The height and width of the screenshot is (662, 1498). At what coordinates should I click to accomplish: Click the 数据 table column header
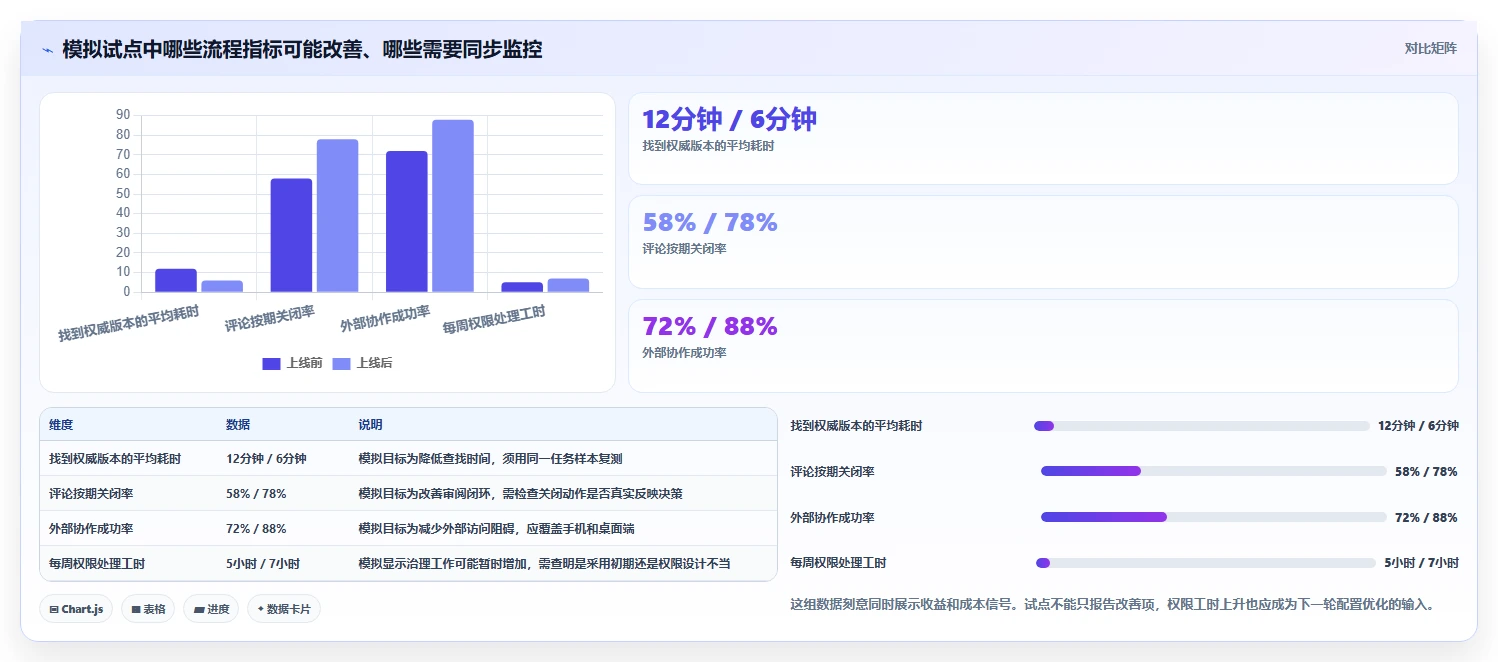[x=238, y=425]
